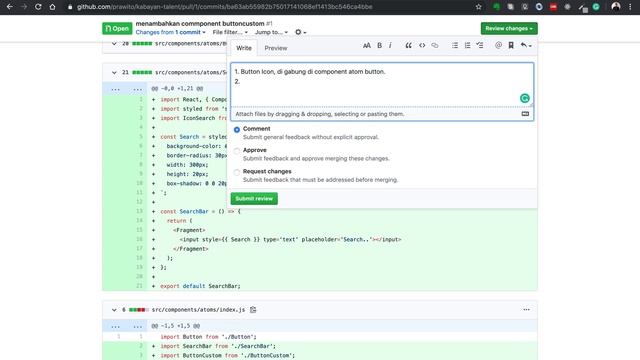The height and width of the screenshot is (360, 640).
Task: Open the index.js file options menu
Action: pos(526,310)
